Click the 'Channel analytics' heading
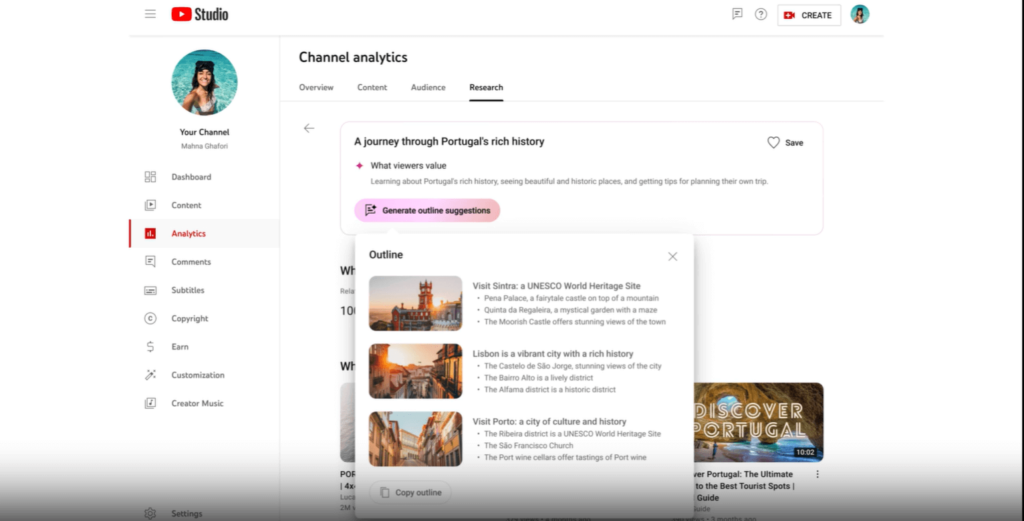 (x=353, y=57)
